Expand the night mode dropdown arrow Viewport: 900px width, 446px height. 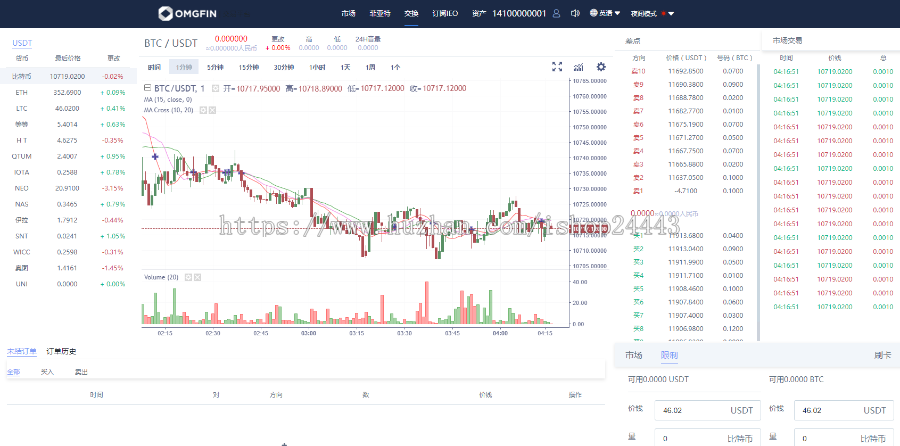tap(671, 13)
